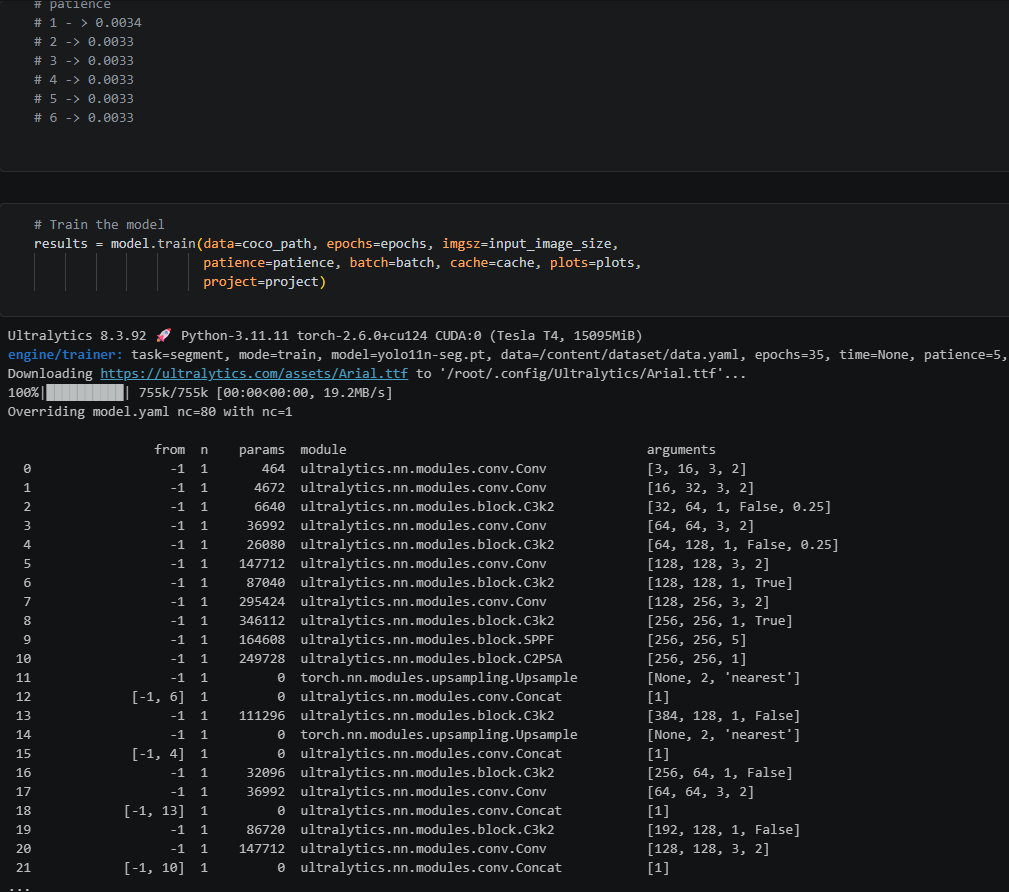
Task: Click the "patience=patience" argument
Action: click(x=269, y=263)
